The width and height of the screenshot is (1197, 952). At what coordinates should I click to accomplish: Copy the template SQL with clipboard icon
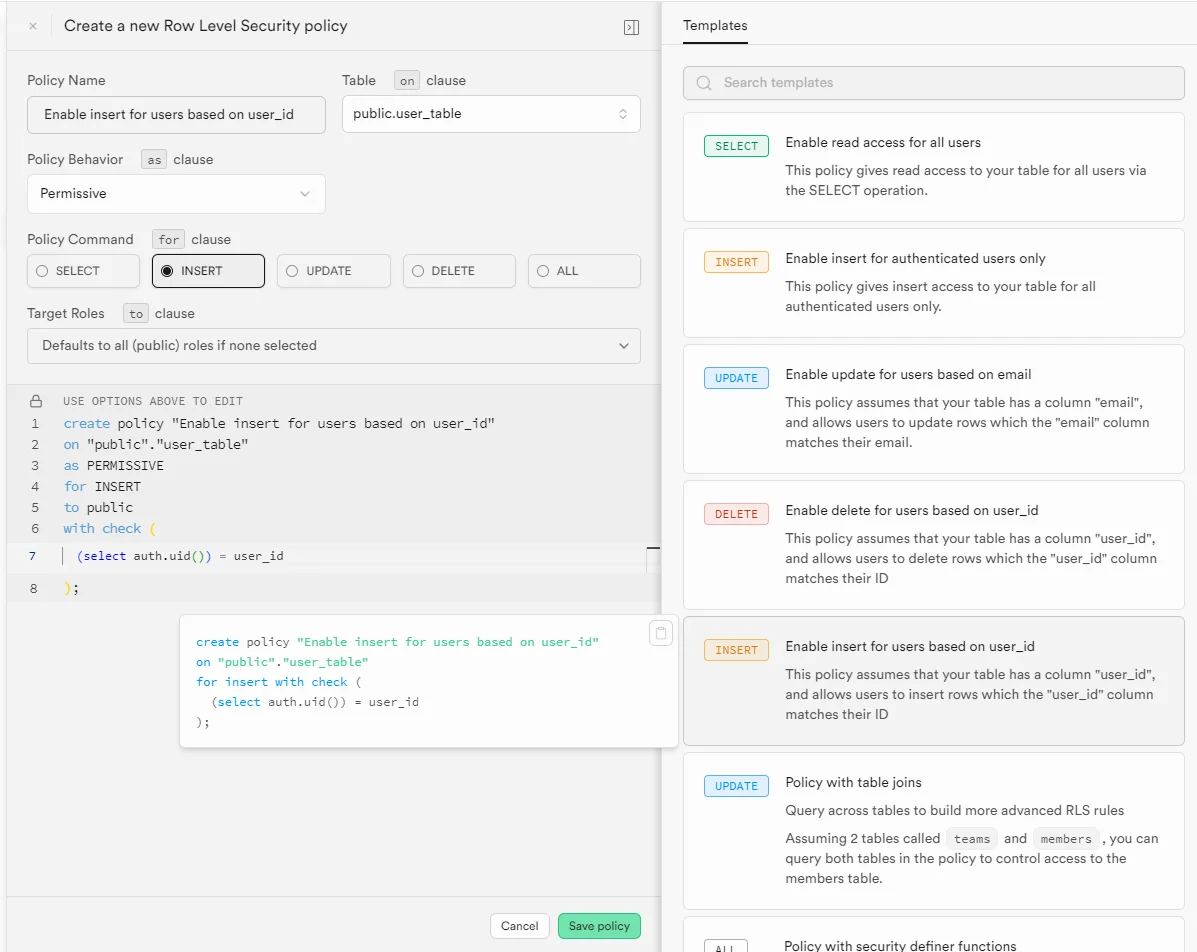661,633
